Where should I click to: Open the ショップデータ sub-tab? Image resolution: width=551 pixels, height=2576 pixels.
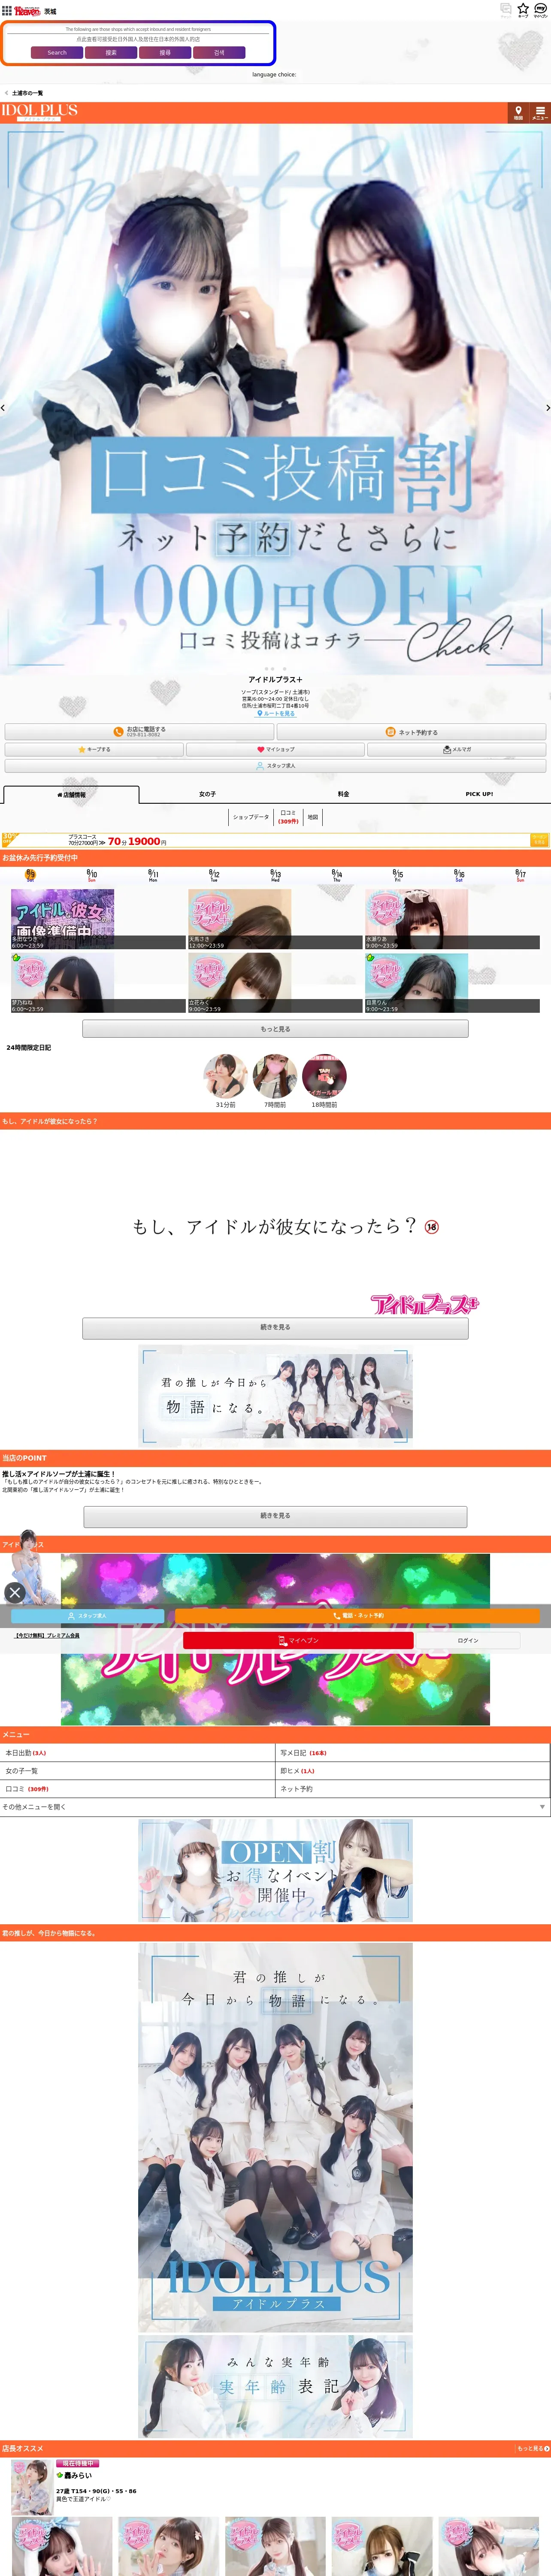(x=251, y=817)
